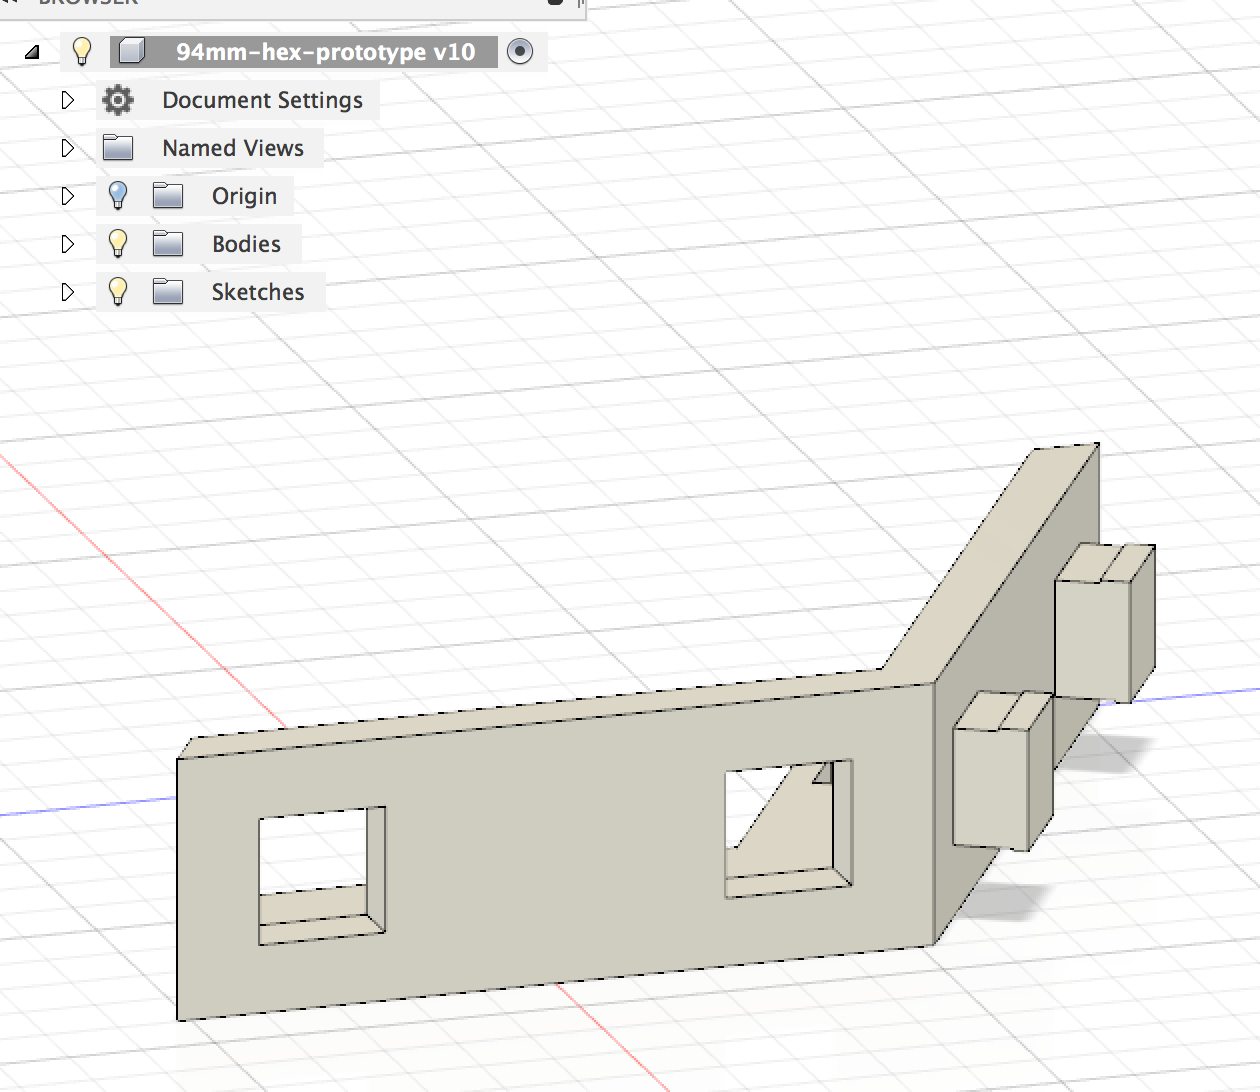Select the Sketches tree item label
Viewport: 1260px width, 1092px height.
258,292
